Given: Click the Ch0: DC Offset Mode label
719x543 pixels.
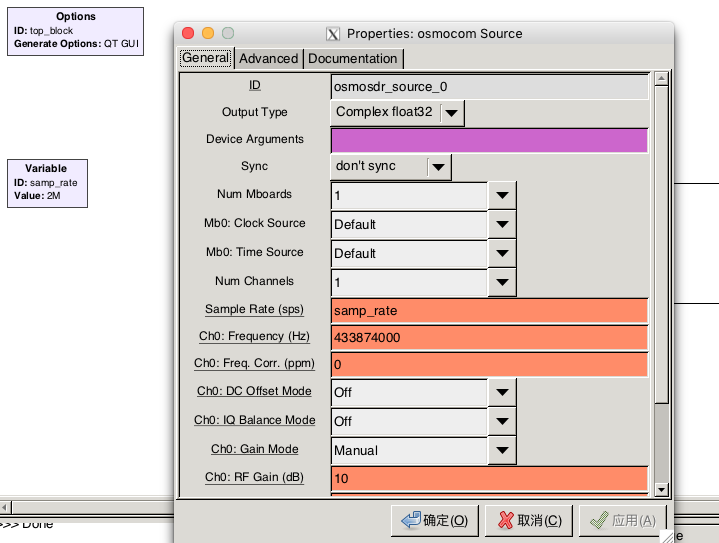Looking at the screenshot, I should (254, 391).
